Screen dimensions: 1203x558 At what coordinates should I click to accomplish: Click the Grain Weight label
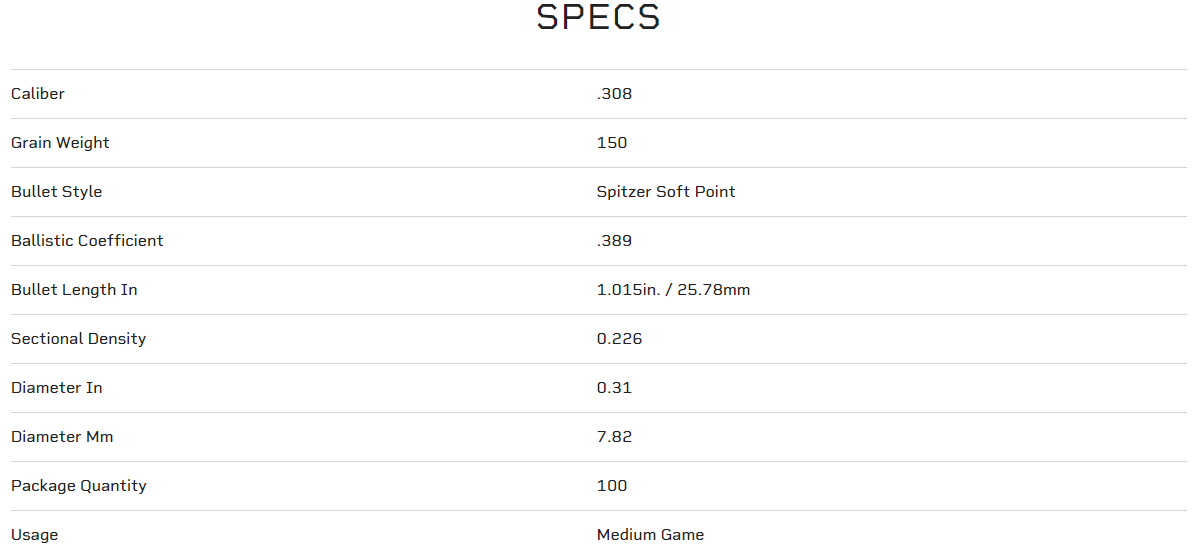point(60,143)
